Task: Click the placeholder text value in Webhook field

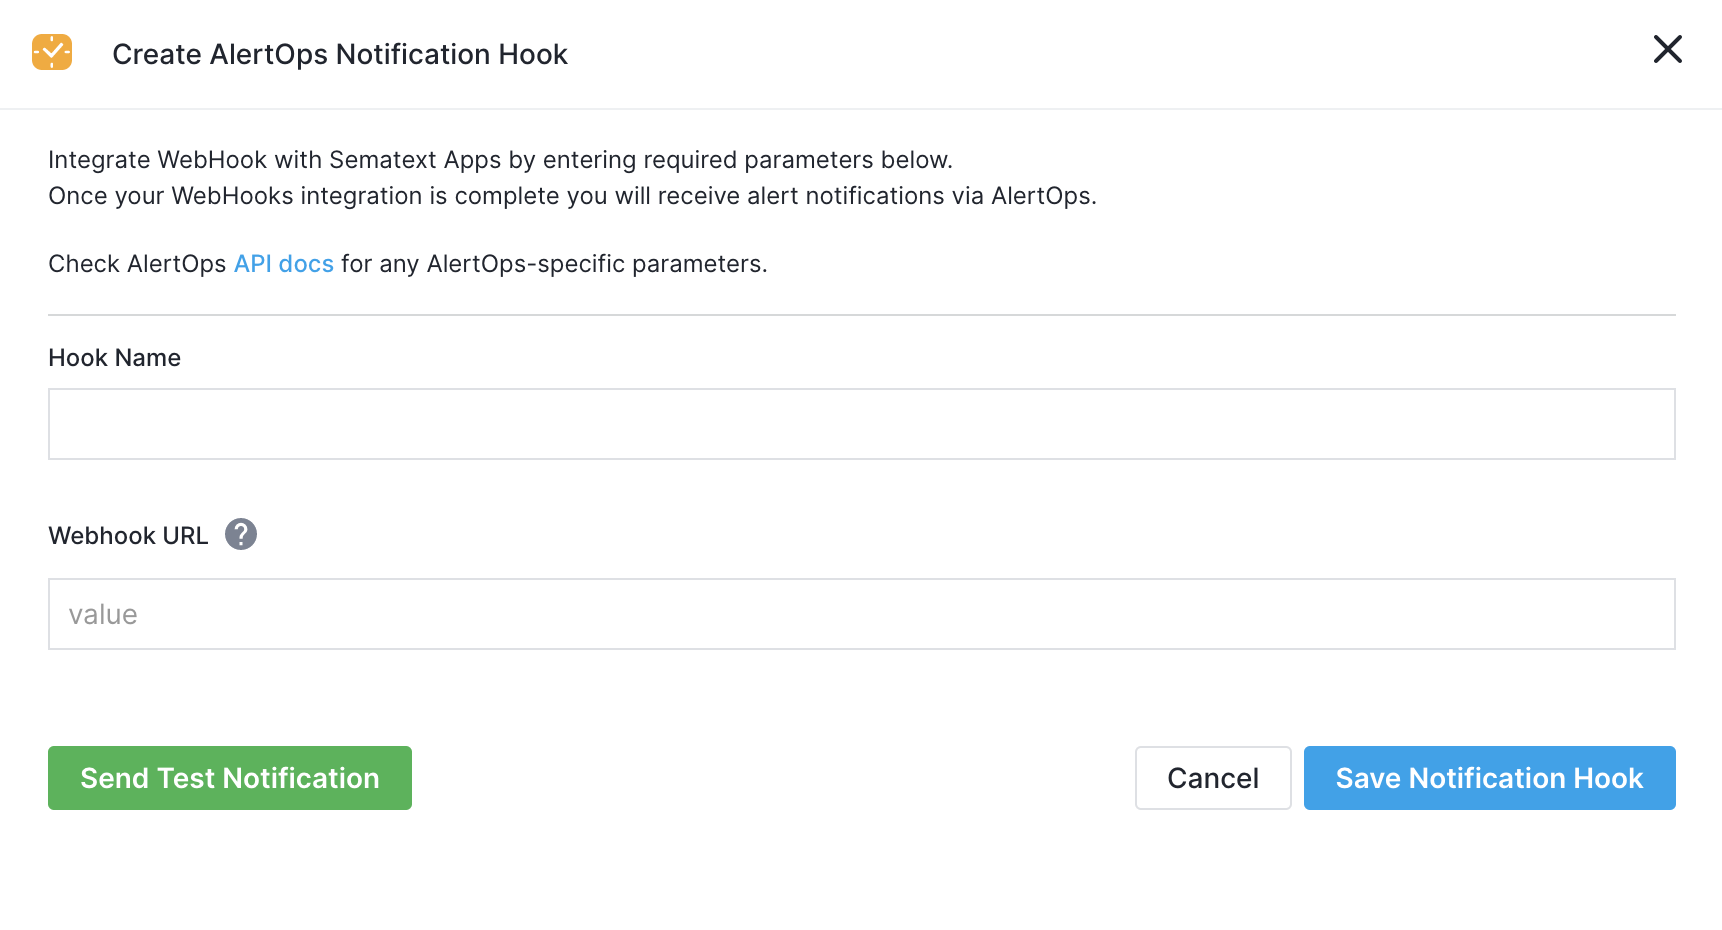Action: point(103,615)
